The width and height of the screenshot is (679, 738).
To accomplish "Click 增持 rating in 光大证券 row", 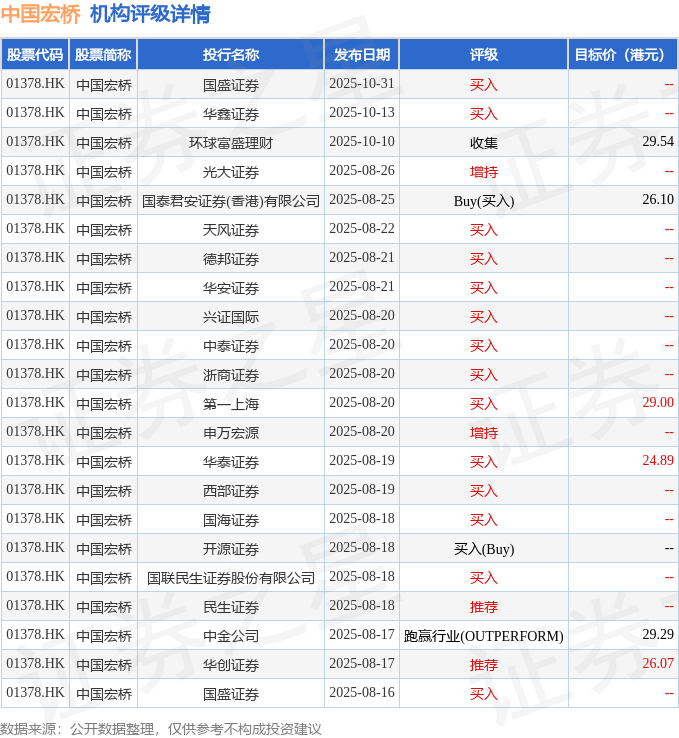I will pos(484,172).
